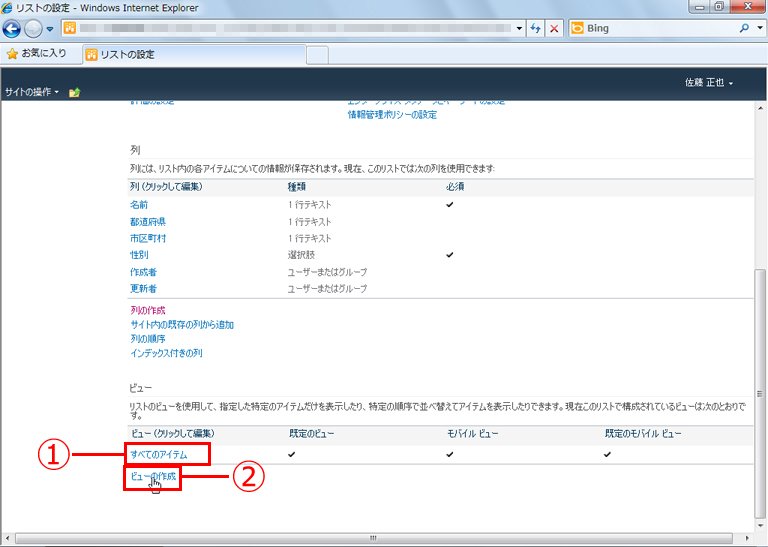Open the 佐藤 正也 user menu

[x=709, y=83]
